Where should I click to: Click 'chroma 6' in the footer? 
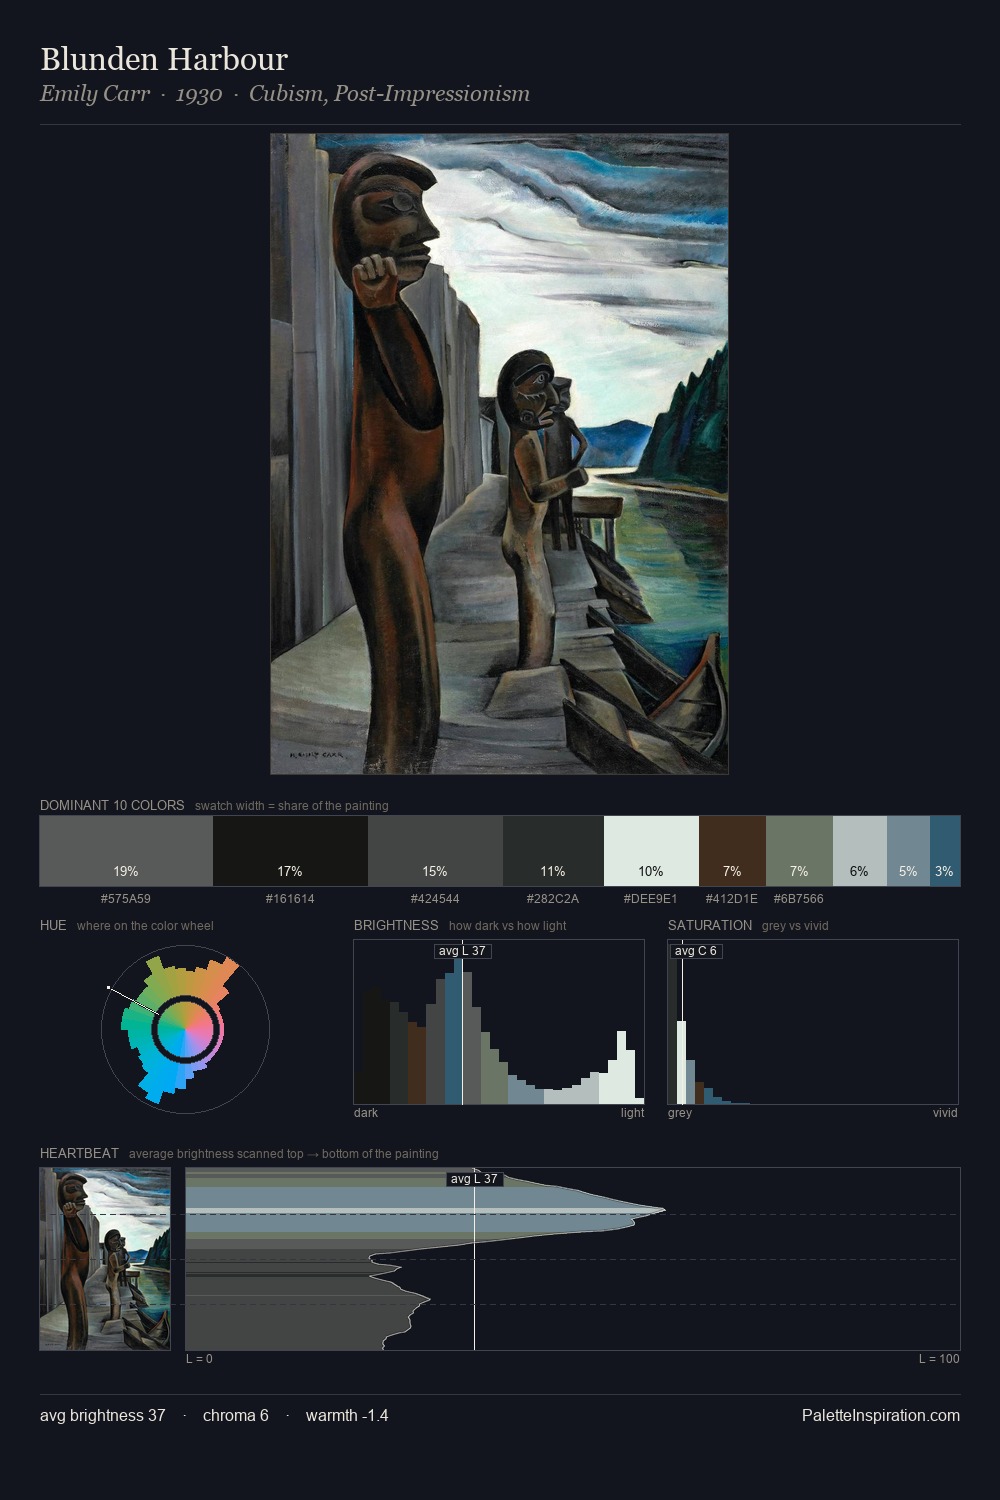pyautogui.click(x=236, y=1415)
